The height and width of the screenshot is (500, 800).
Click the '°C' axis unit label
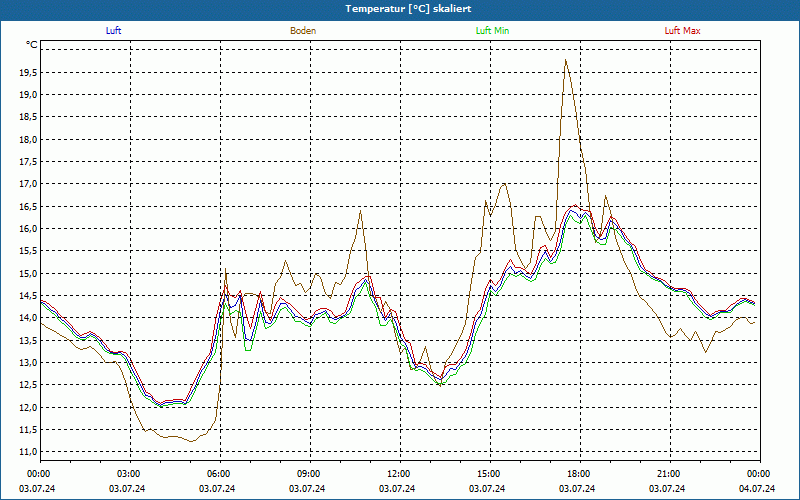(32, 45)
